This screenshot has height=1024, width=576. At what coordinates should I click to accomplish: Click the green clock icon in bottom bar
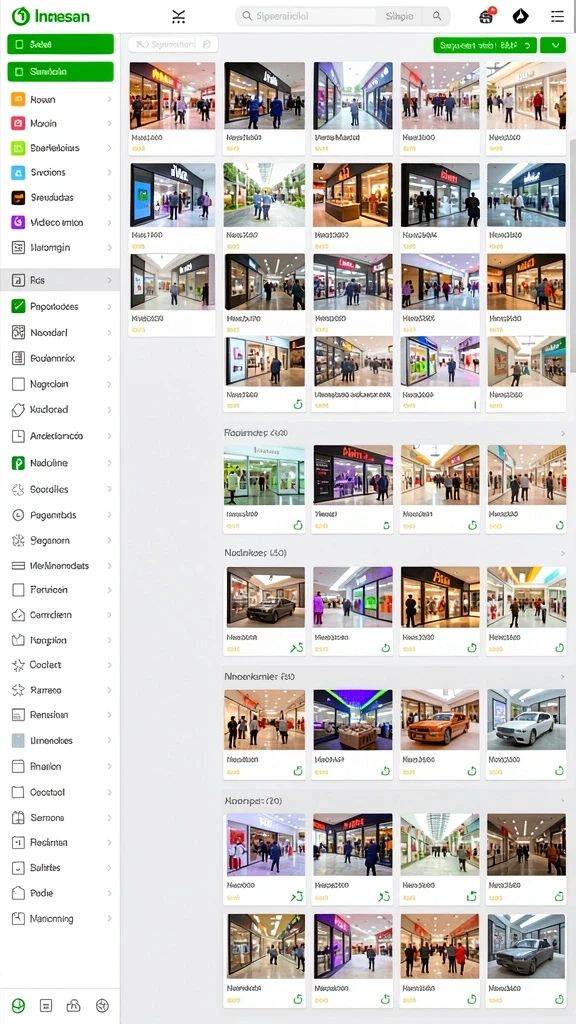(x=18, y=1005)
